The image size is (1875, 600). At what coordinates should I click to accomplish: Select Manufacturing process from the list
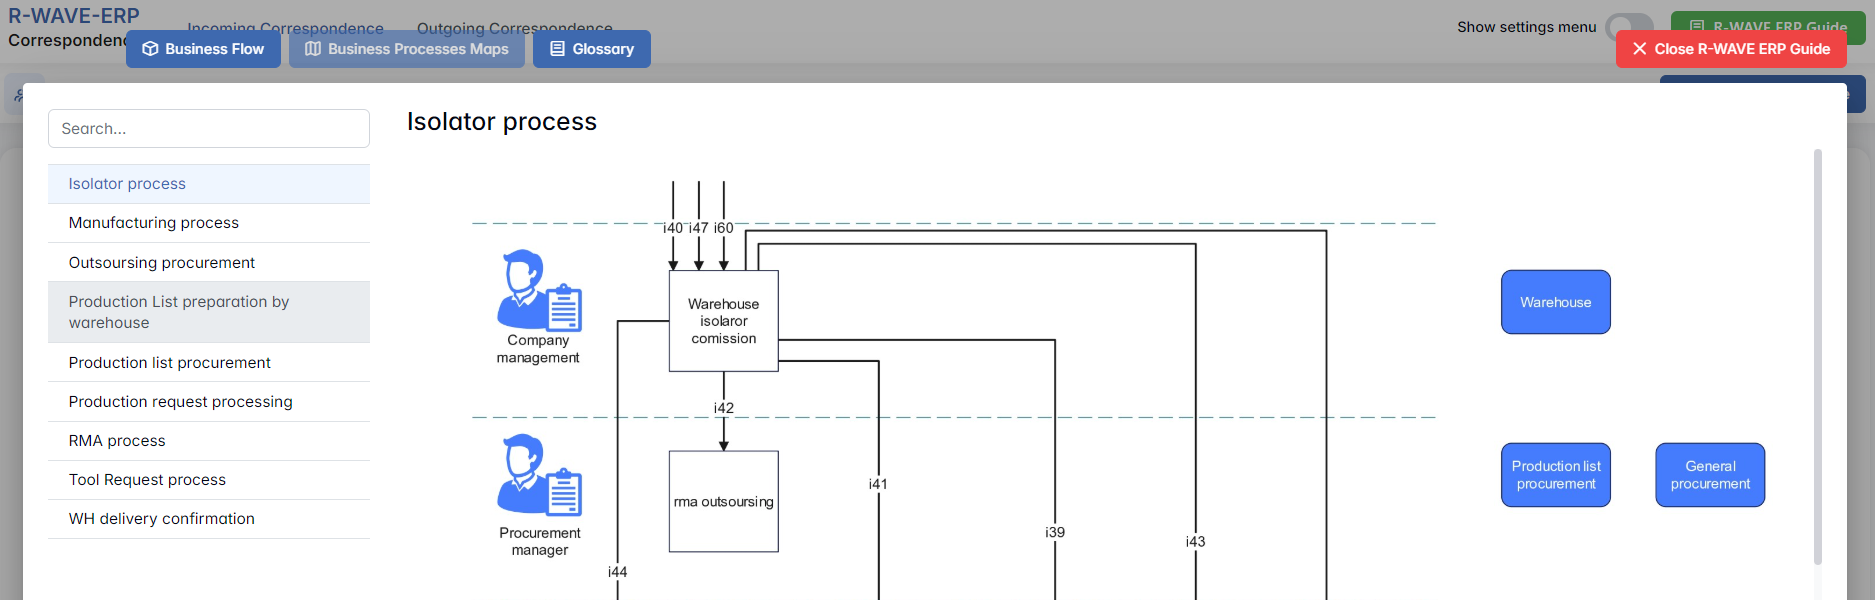pyautogui.click(x=209, y=223)
